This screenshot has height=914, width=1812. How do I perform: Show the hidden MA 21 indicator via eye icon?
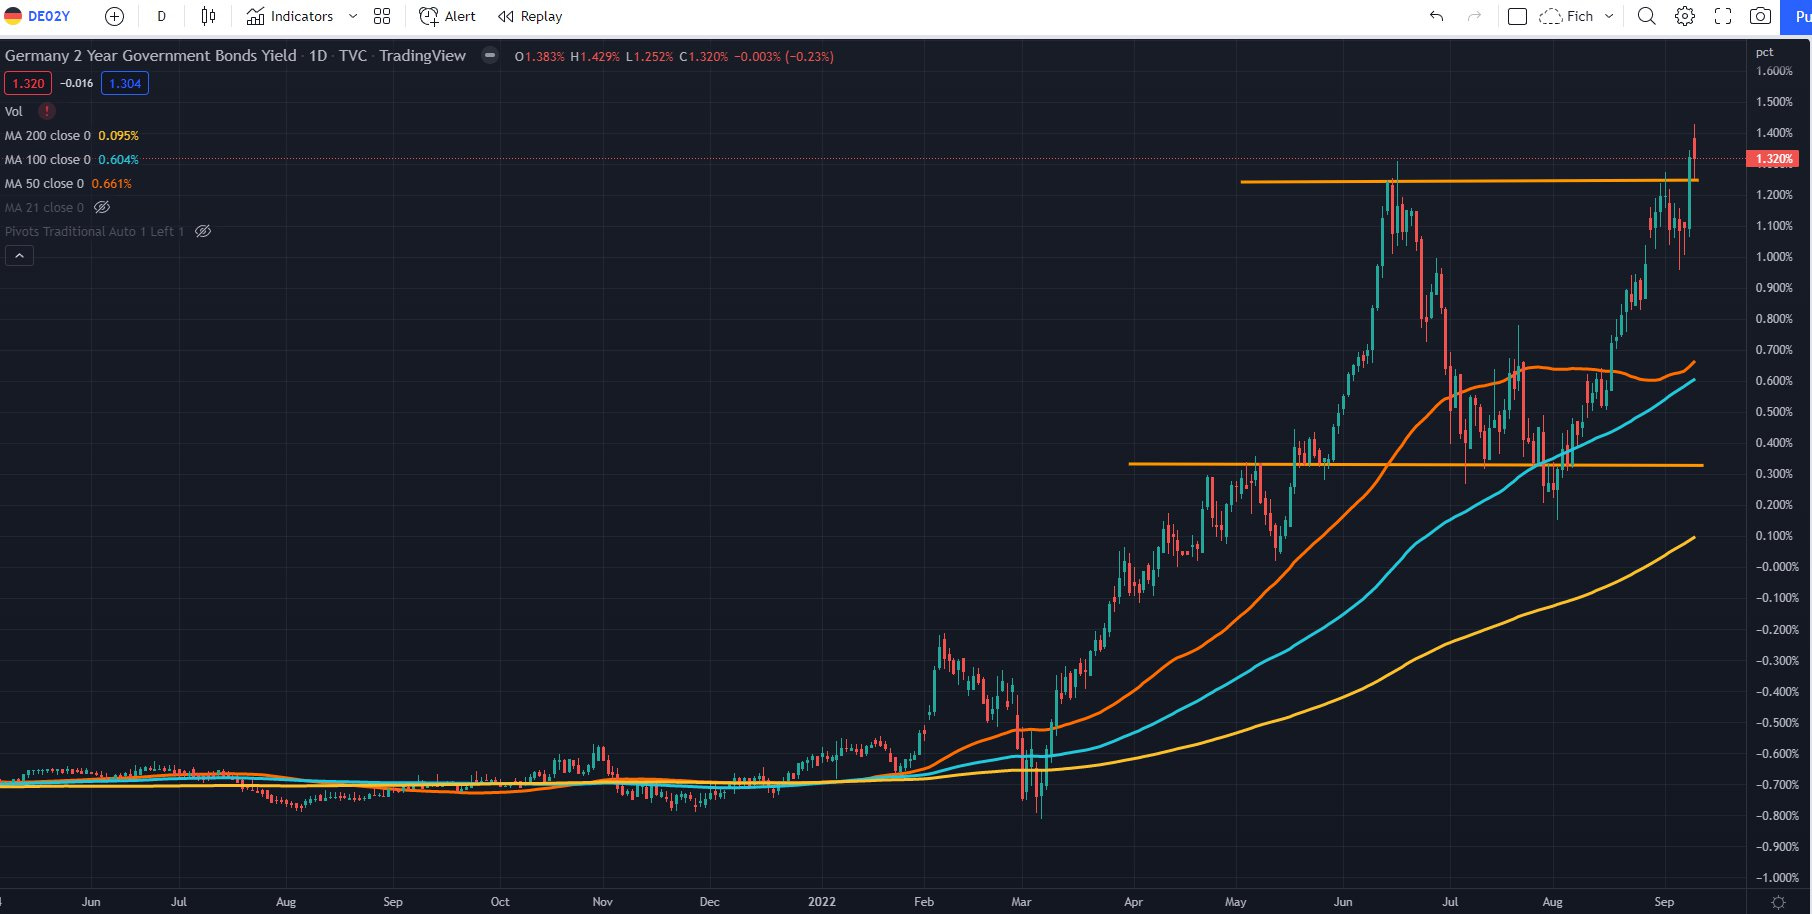pos(102,207)
